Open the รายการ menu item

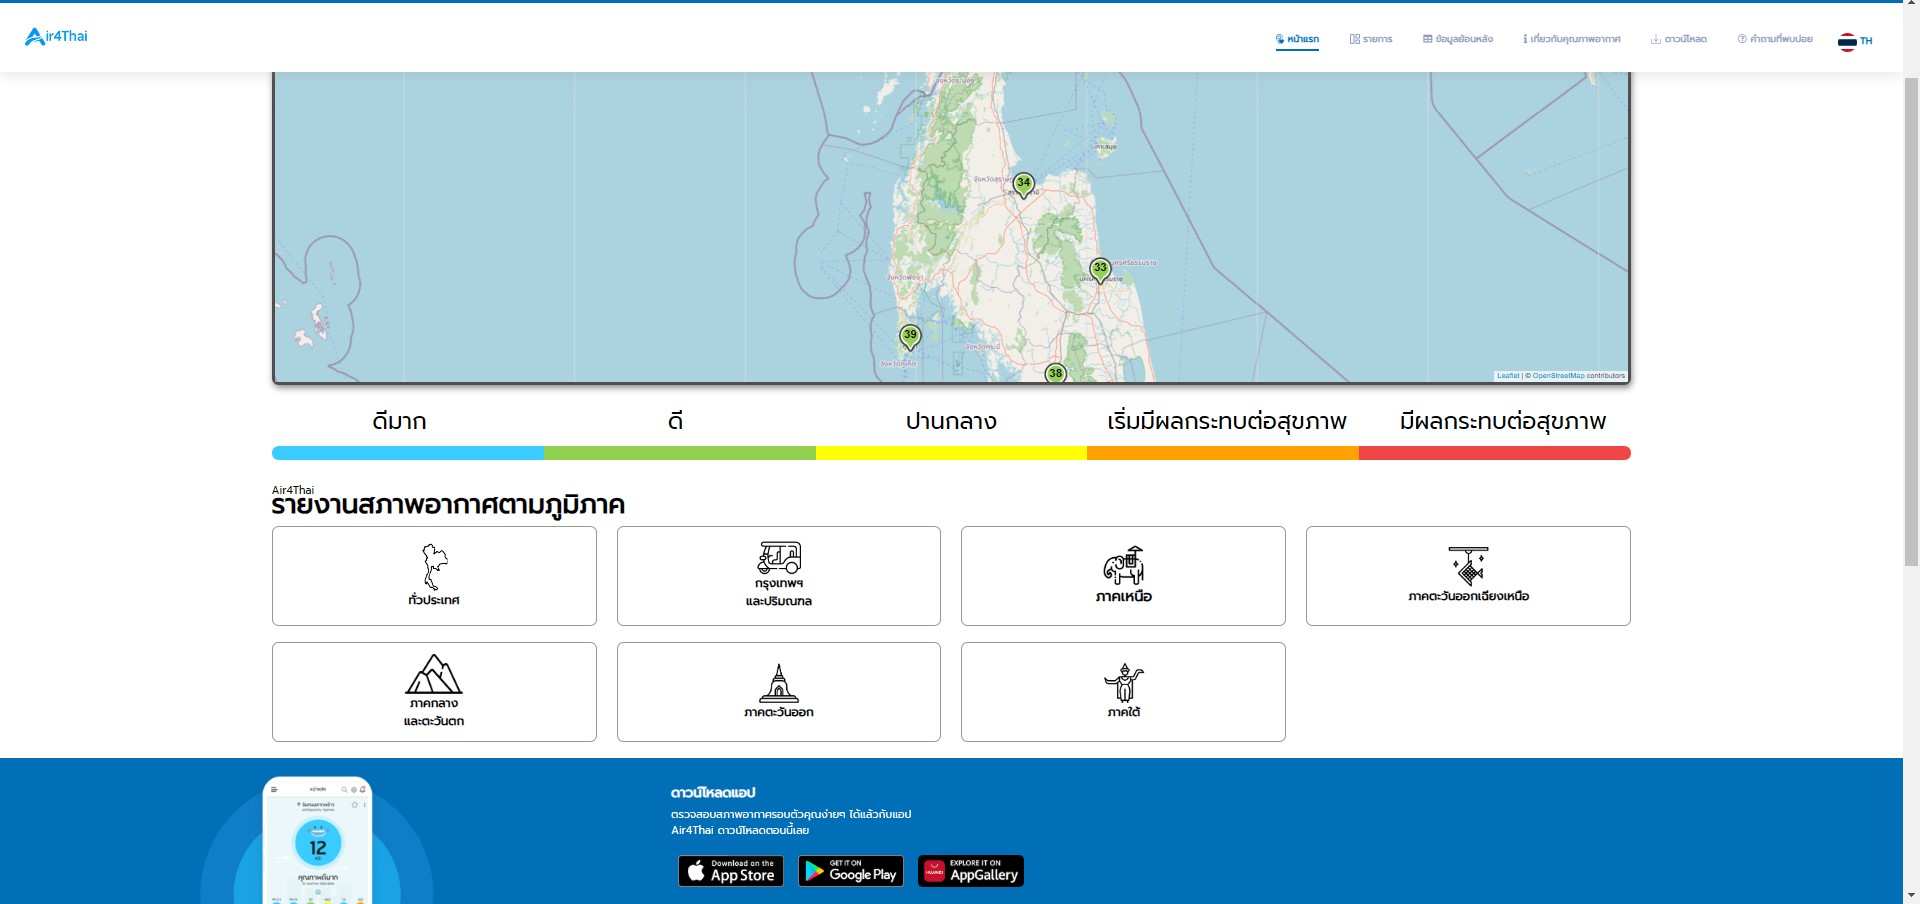tap(1371, 39)
